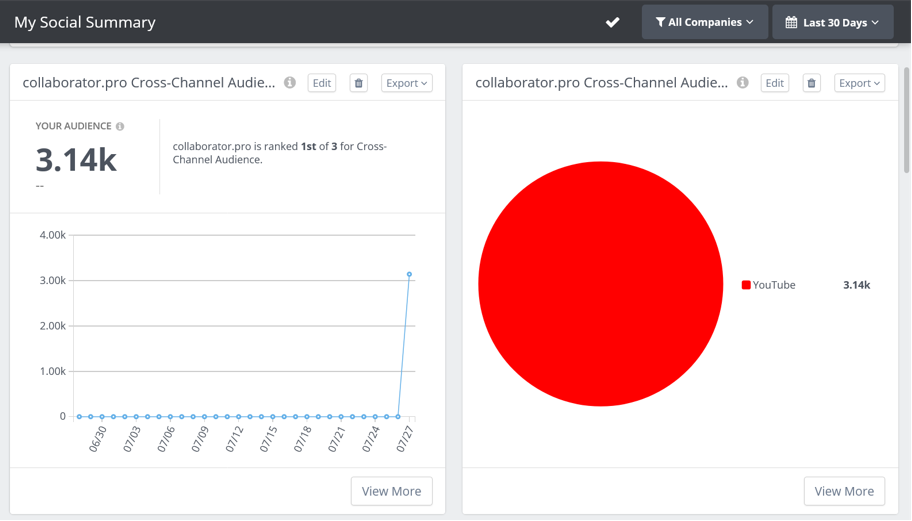Viewport: 912px width, 521px height.
Task: Delete the right widget using the trash icon
Action: tap(812, 83)
